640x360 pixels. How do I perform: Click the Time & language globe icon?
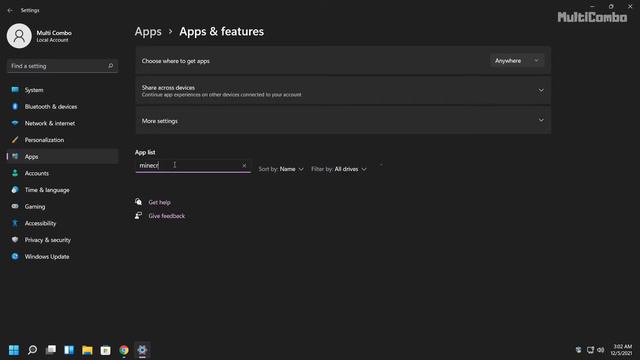tap(15, 190)
